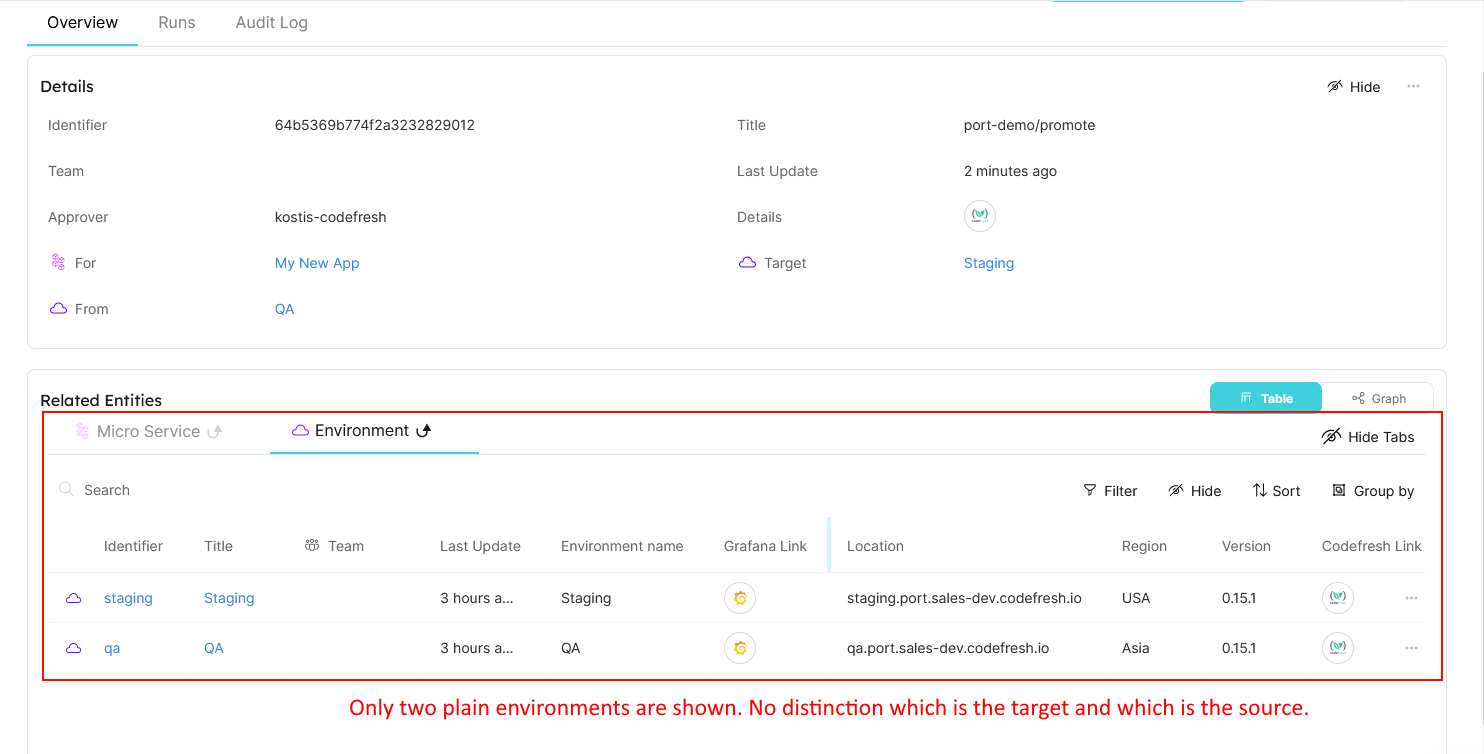This screenshot has height=754, width=1484.
Task: Click Codefresh link icon in qa row
Action: coord(1338,648)
